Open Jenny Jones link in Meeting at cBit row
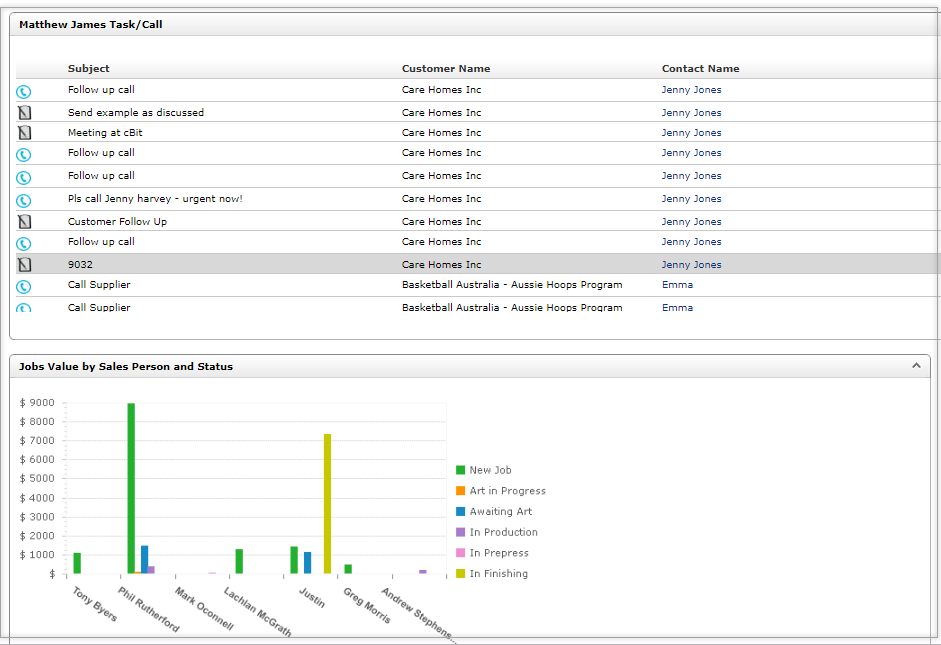 [691, 133]
